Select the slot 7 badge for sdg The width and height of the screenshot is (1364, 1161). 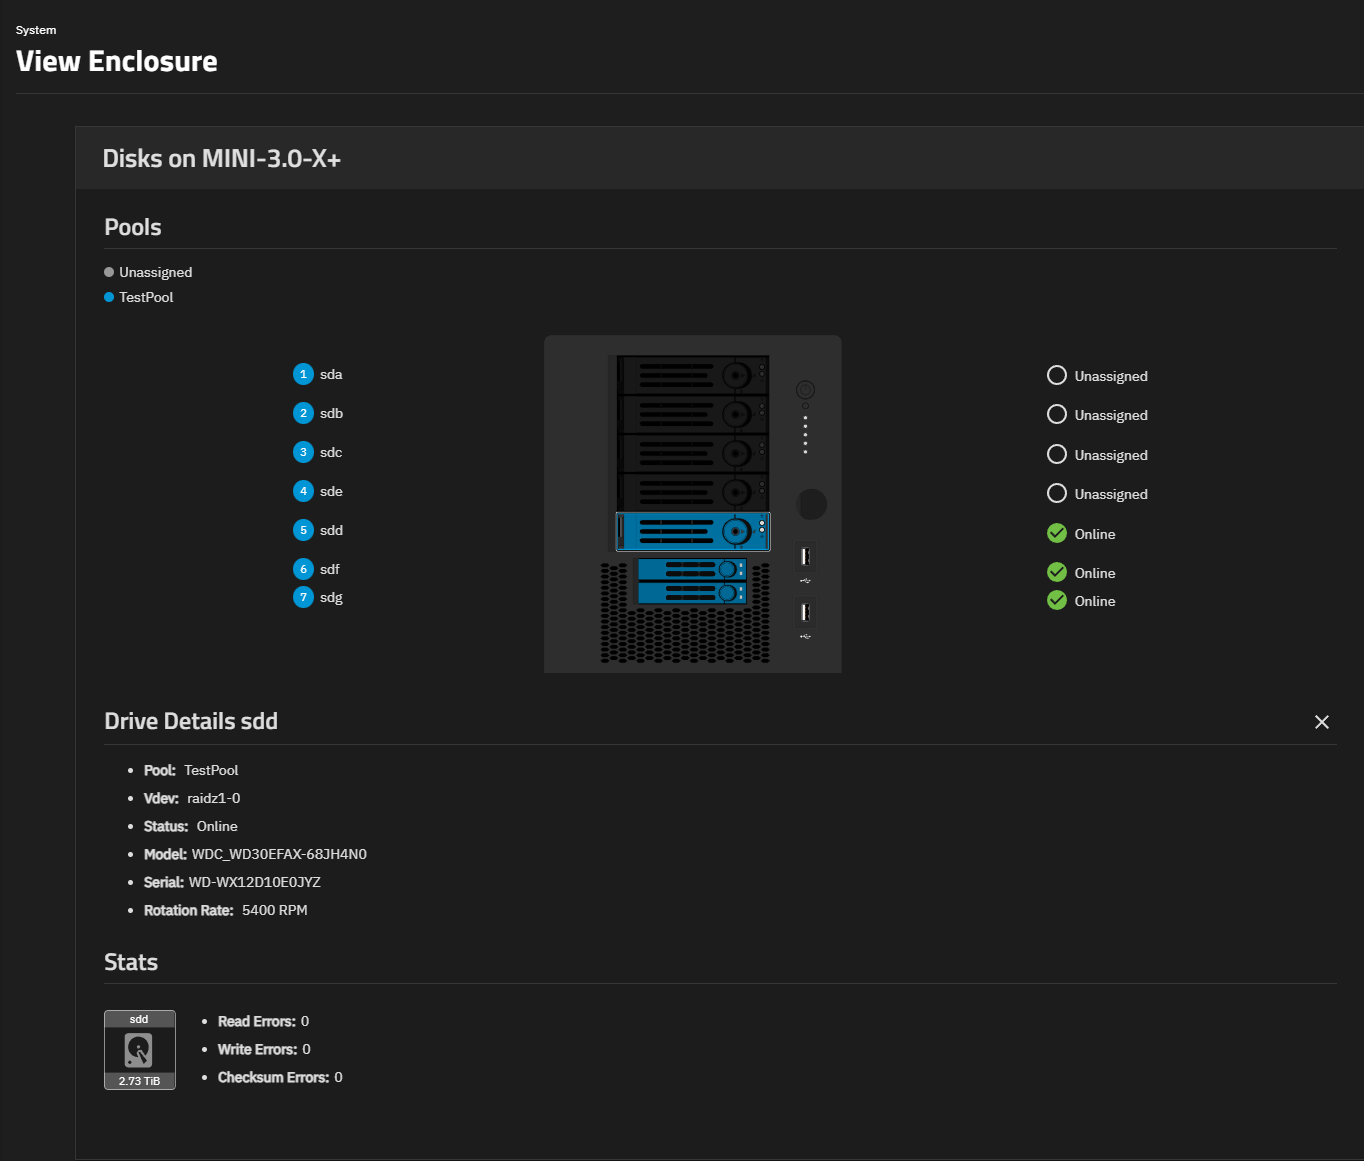[303, 597]
